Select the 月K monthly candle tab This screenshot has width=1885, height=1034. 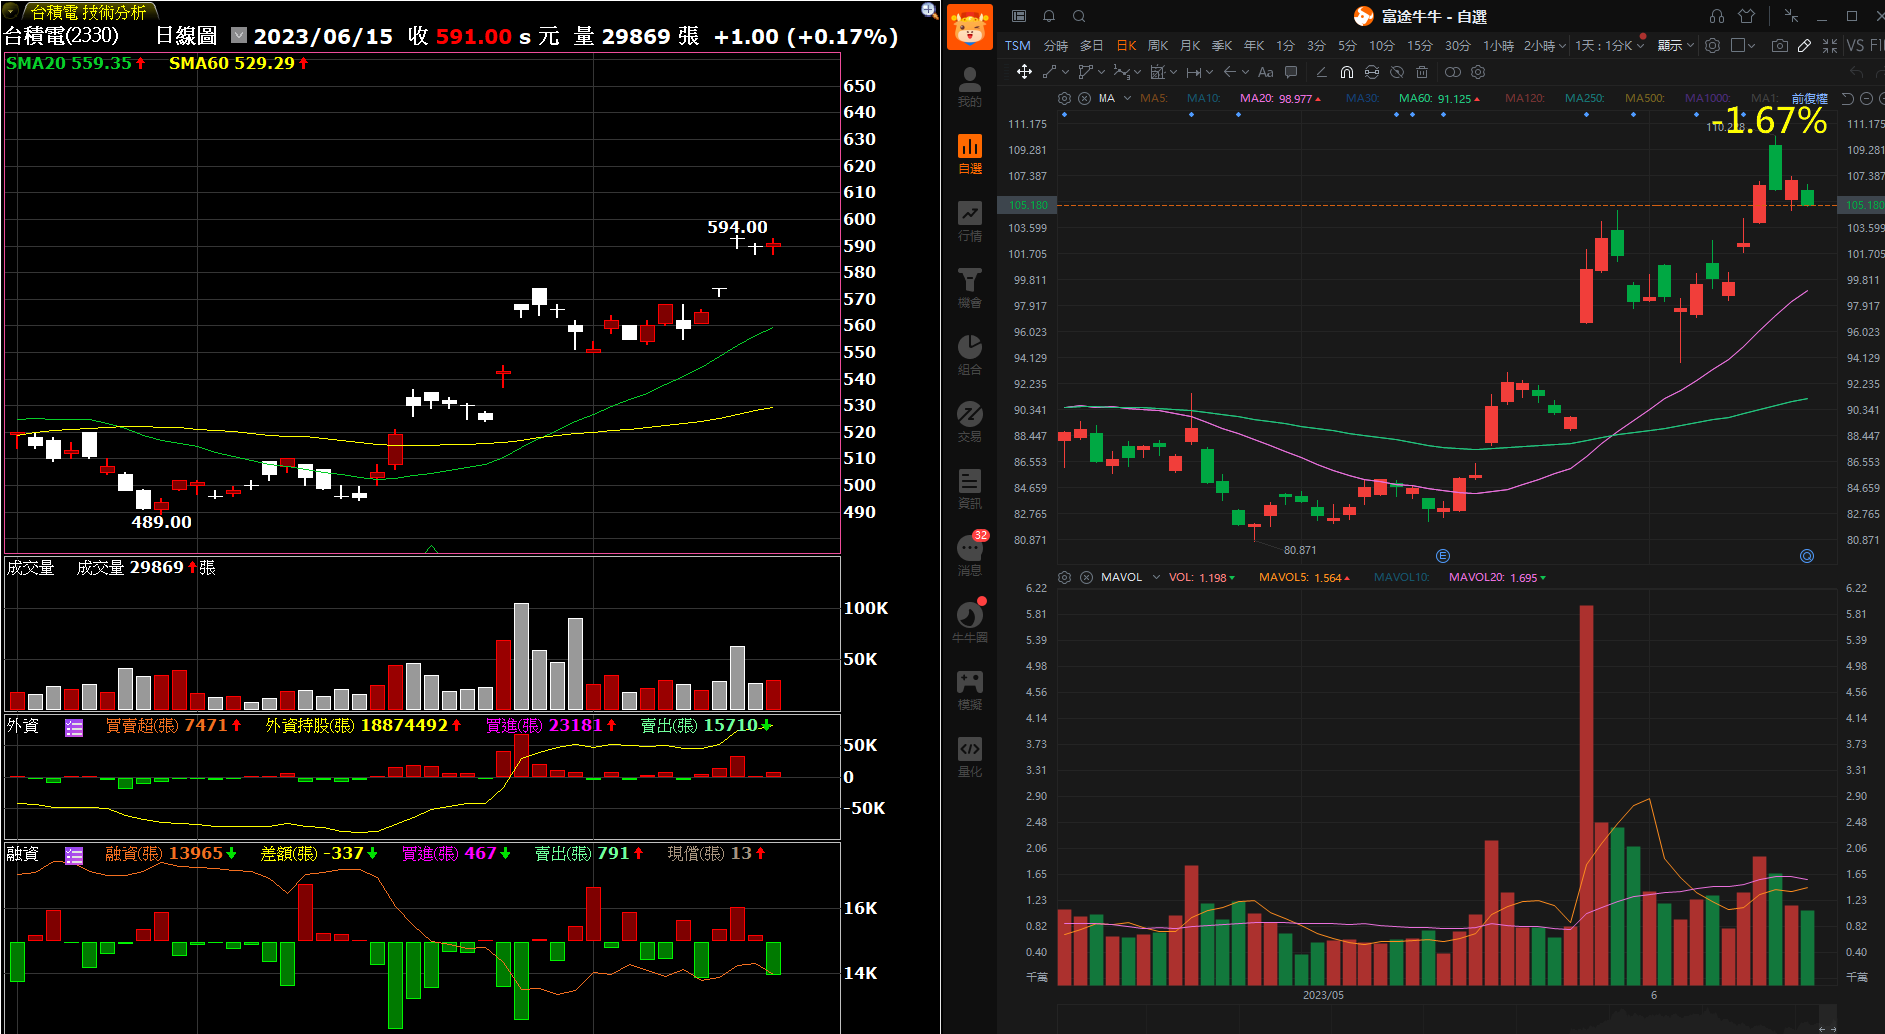pos(1190,46)
